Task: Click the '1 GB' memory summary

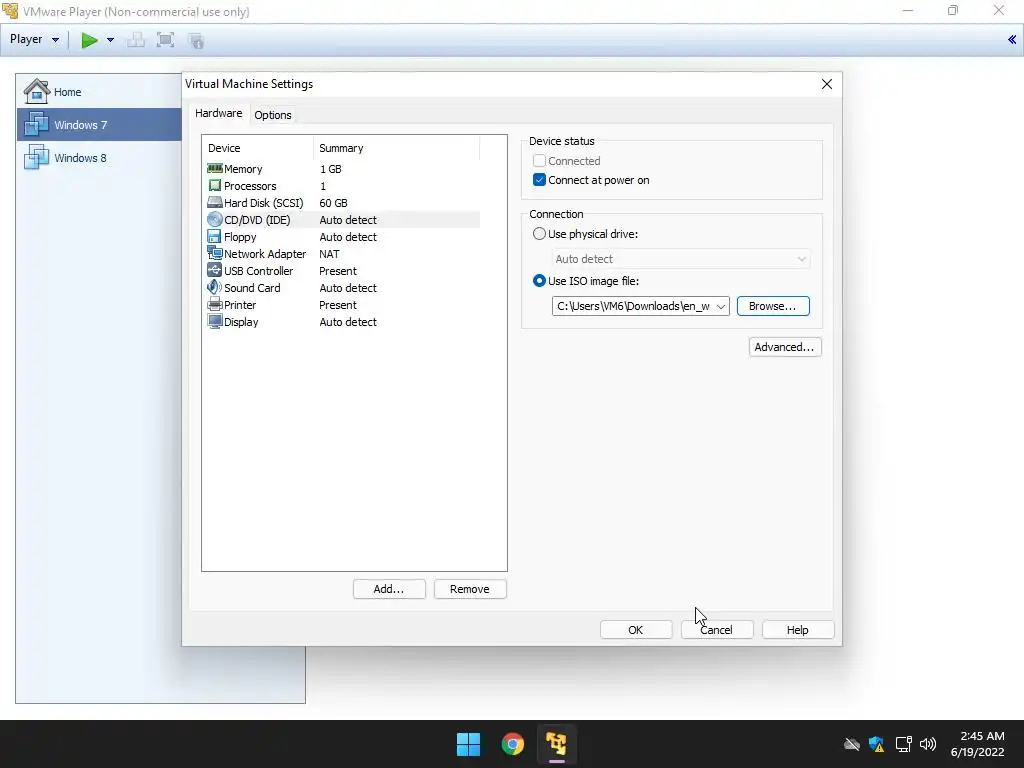Action: tap(330, 169)
